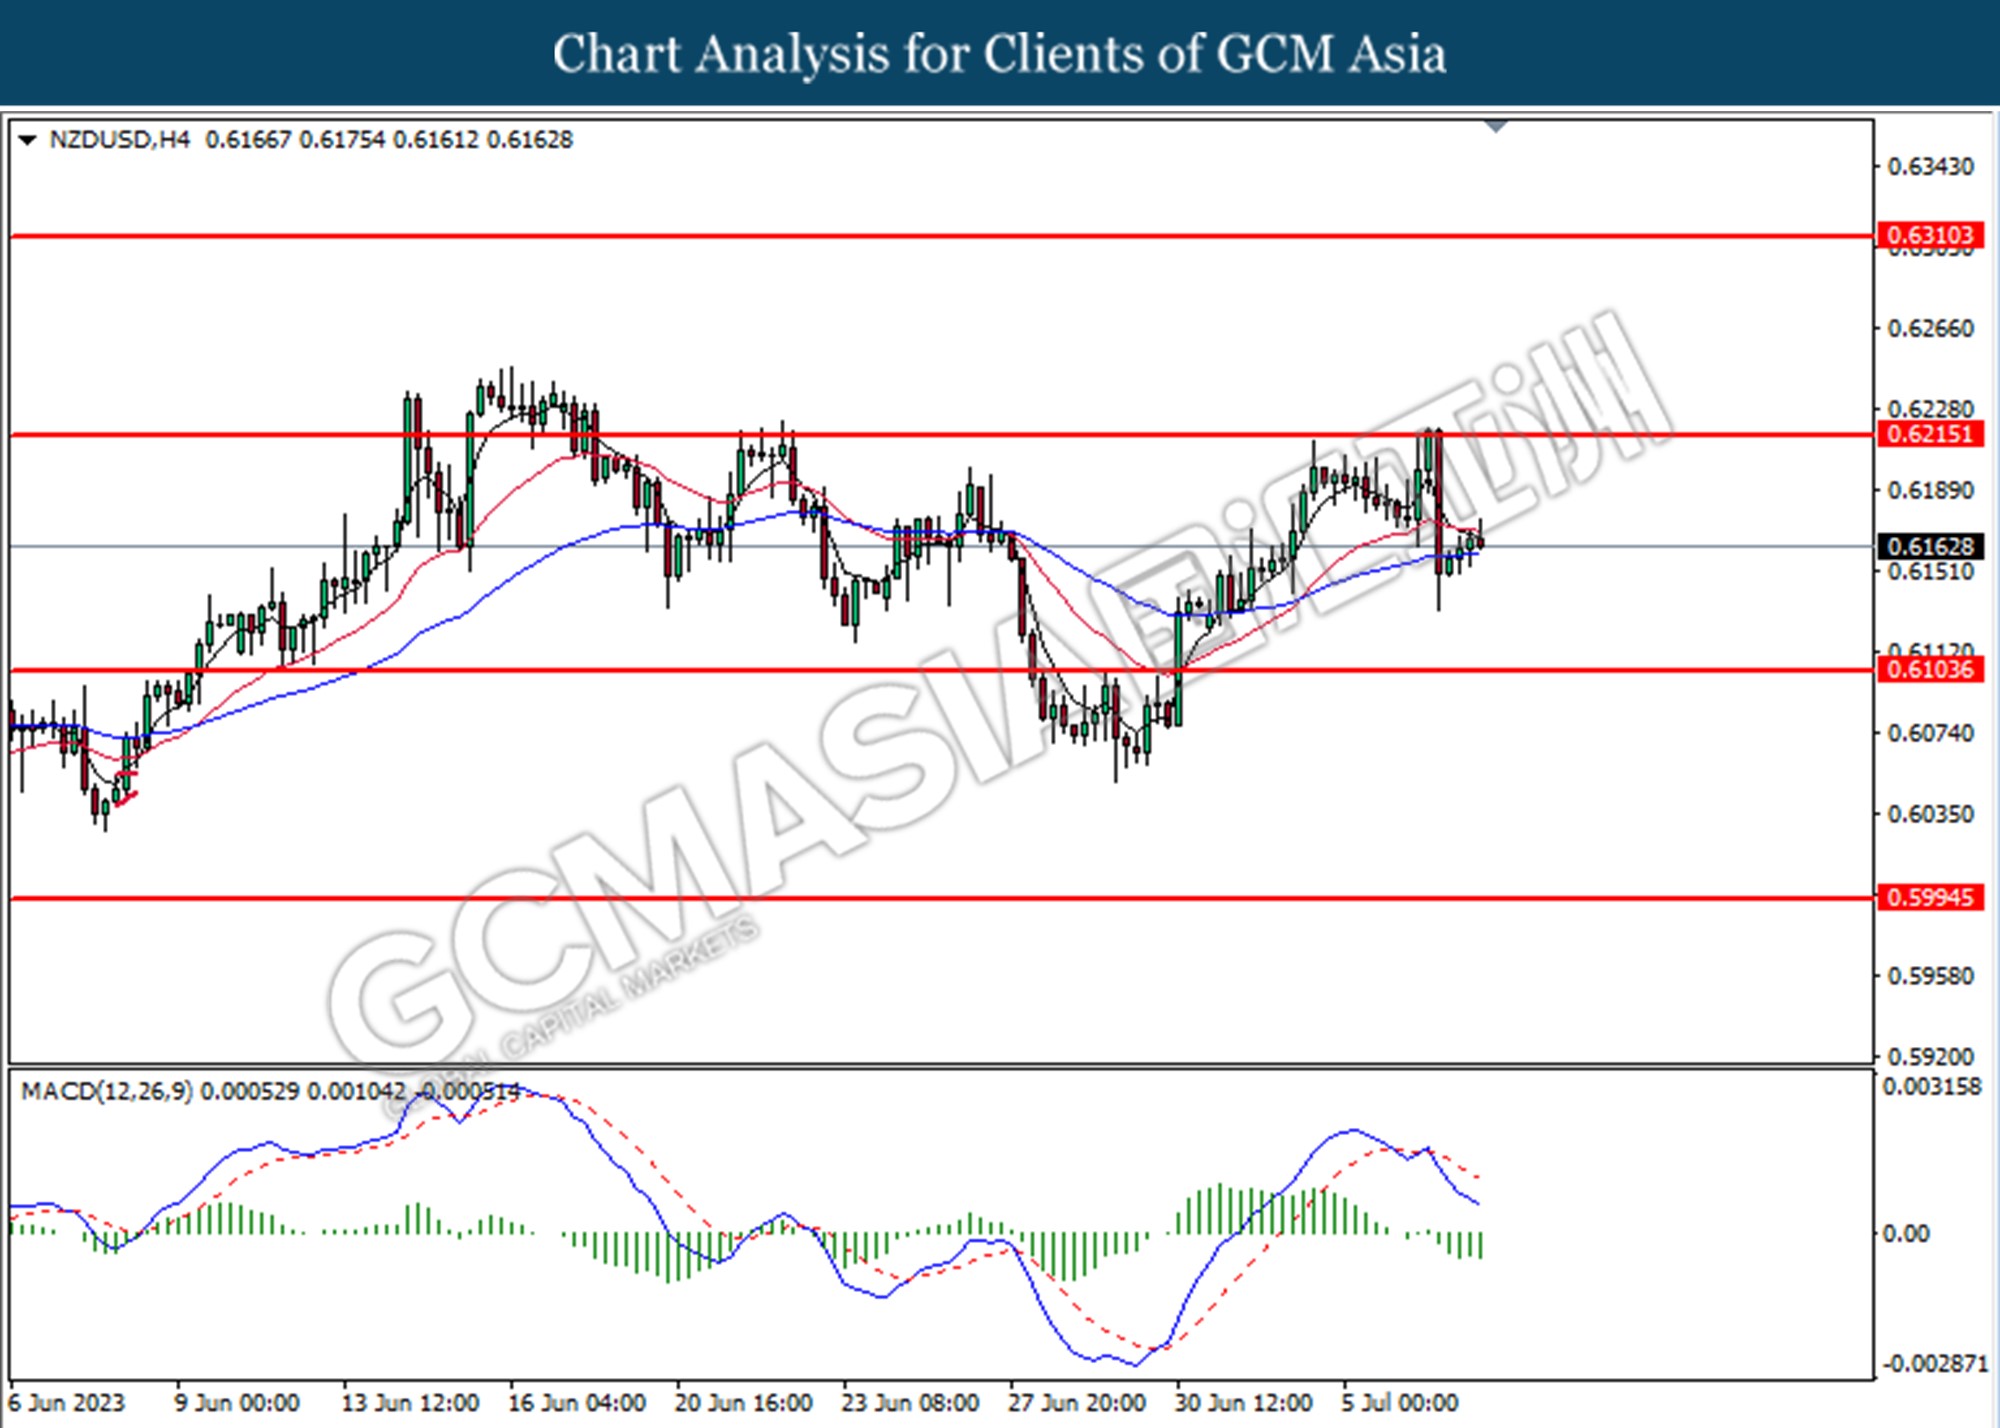Click the 5 Jul 00:00 time label

pyautogui.click(x=1400, y=1403)
